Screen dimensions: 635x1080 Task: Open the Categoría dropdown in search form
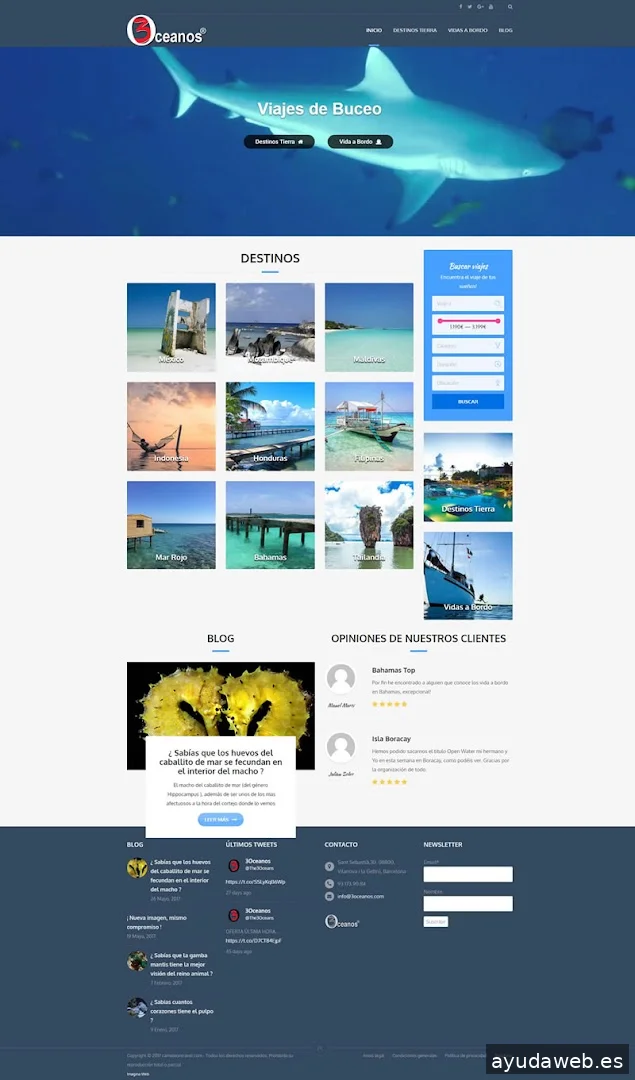pos(468,345)
